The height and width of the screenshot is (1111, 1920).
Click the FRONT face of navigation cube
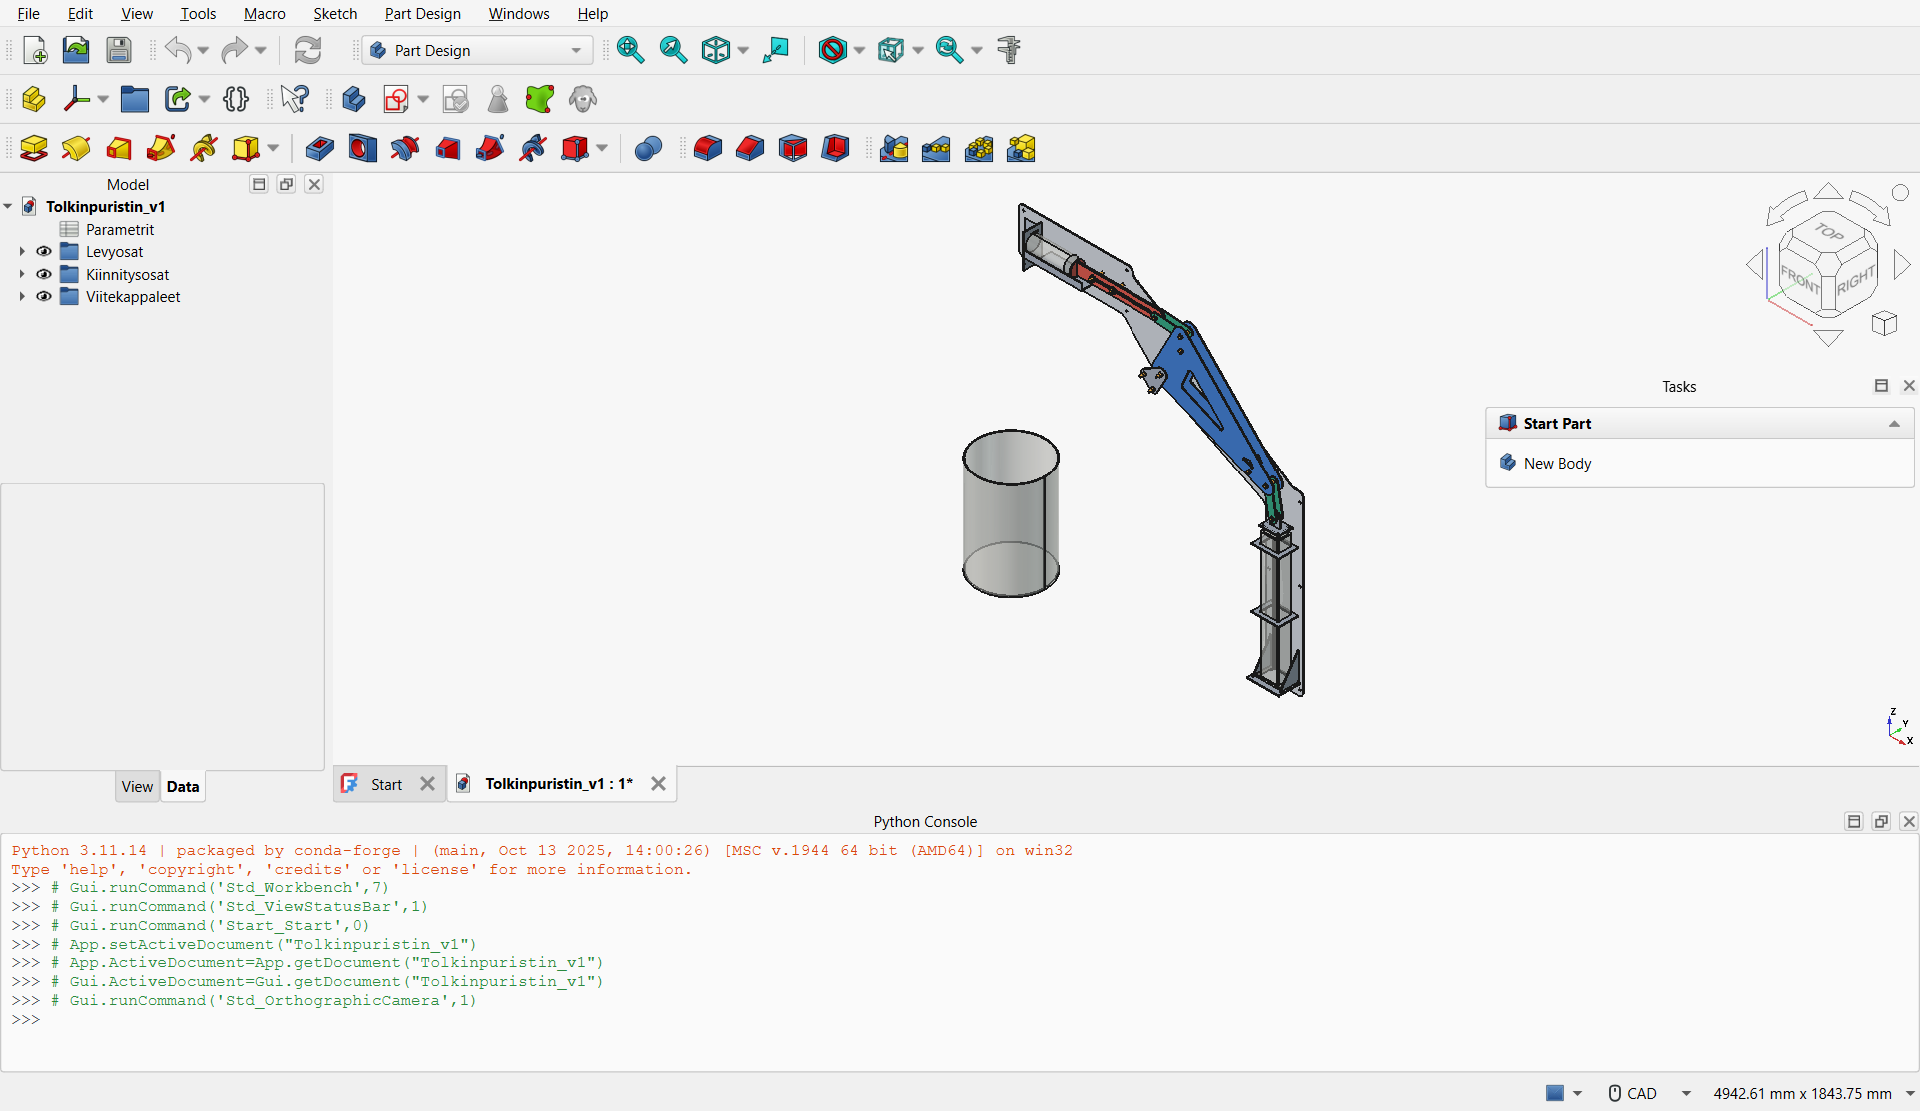point(1800,279)
